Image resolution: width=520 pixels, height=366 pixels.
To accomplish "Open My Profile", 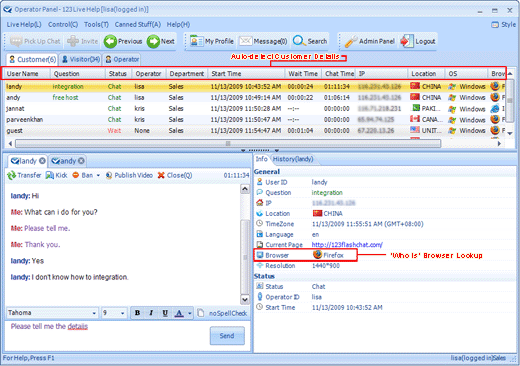I will 212,41.
